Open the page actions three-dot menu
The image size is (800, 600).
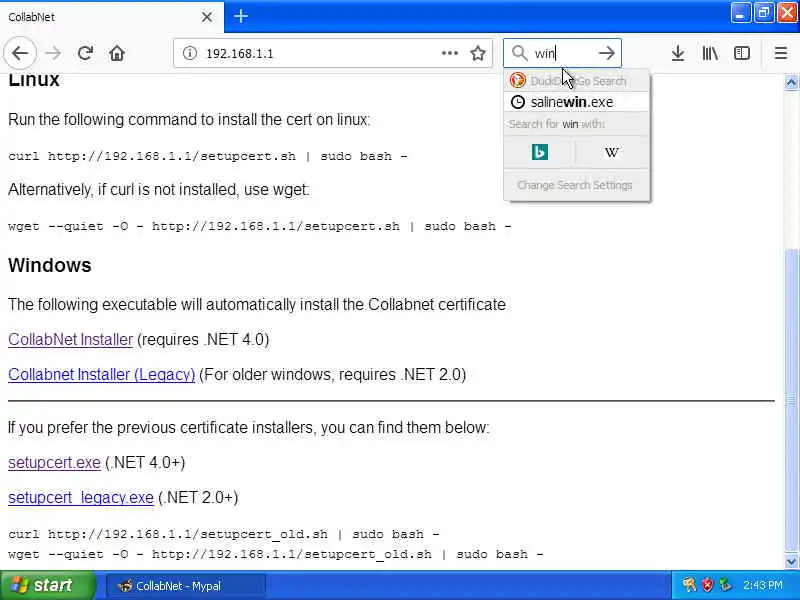449,53
